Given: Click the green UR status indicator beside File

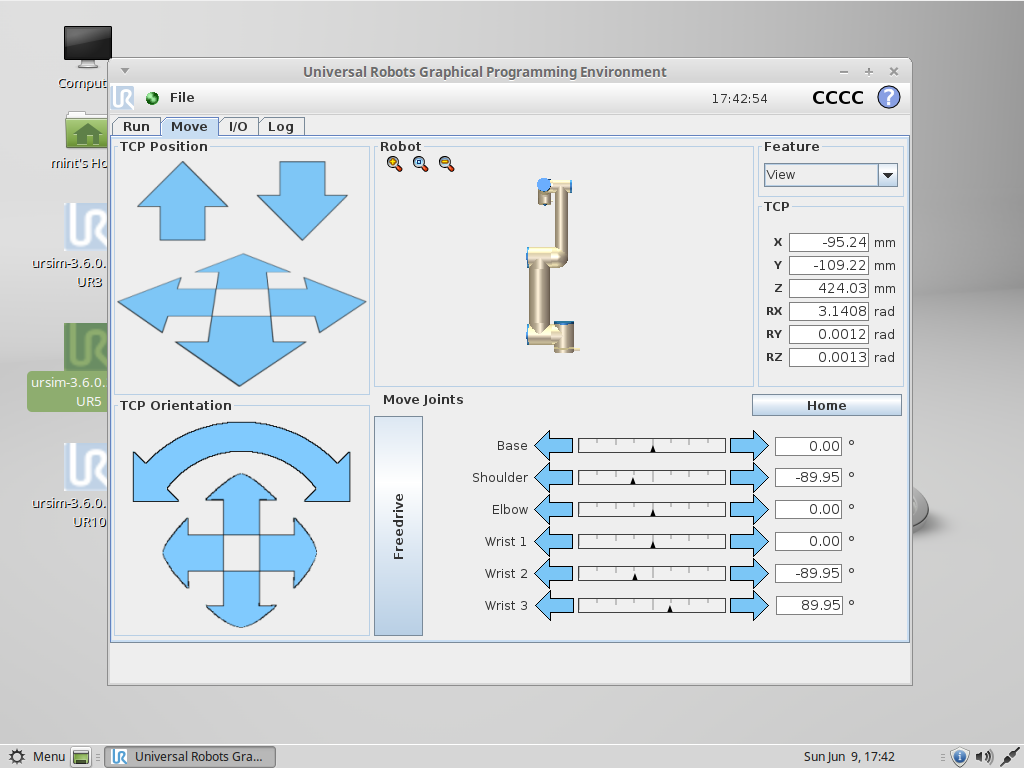Looking at the screenshot, I should [152, 97].
